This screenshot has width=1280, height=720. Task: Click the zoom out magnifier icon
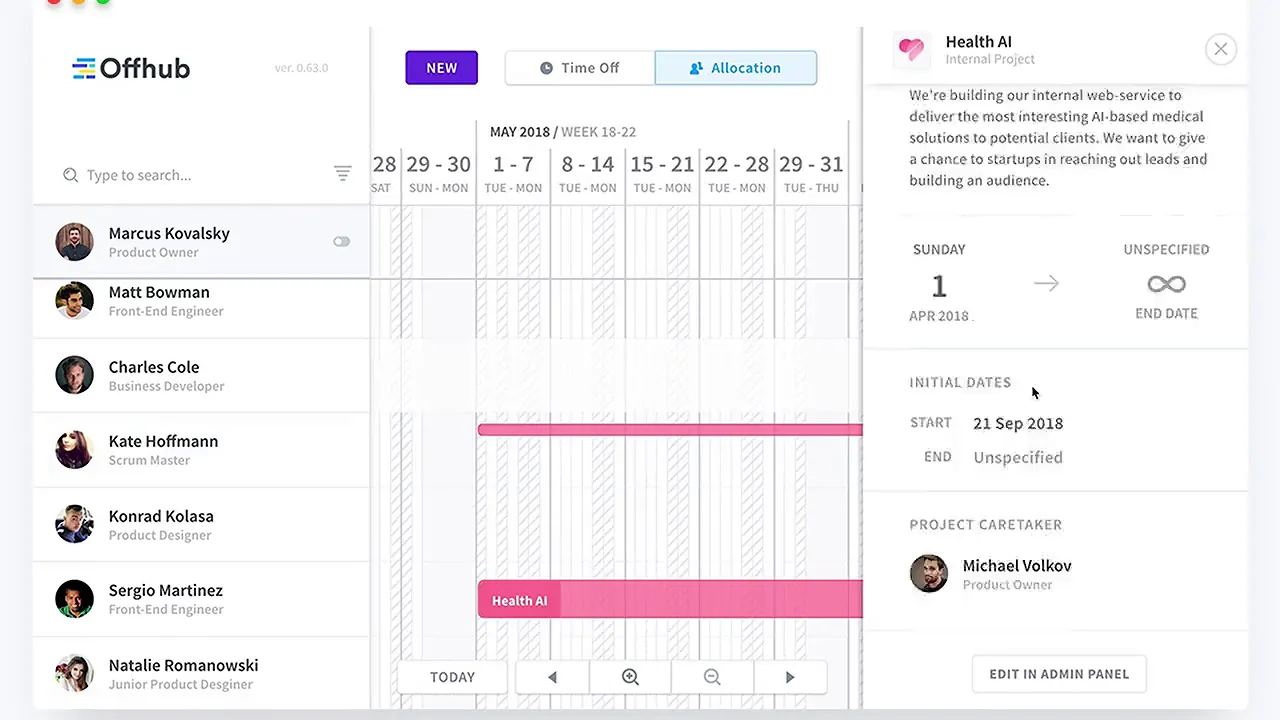pos(712,677)
